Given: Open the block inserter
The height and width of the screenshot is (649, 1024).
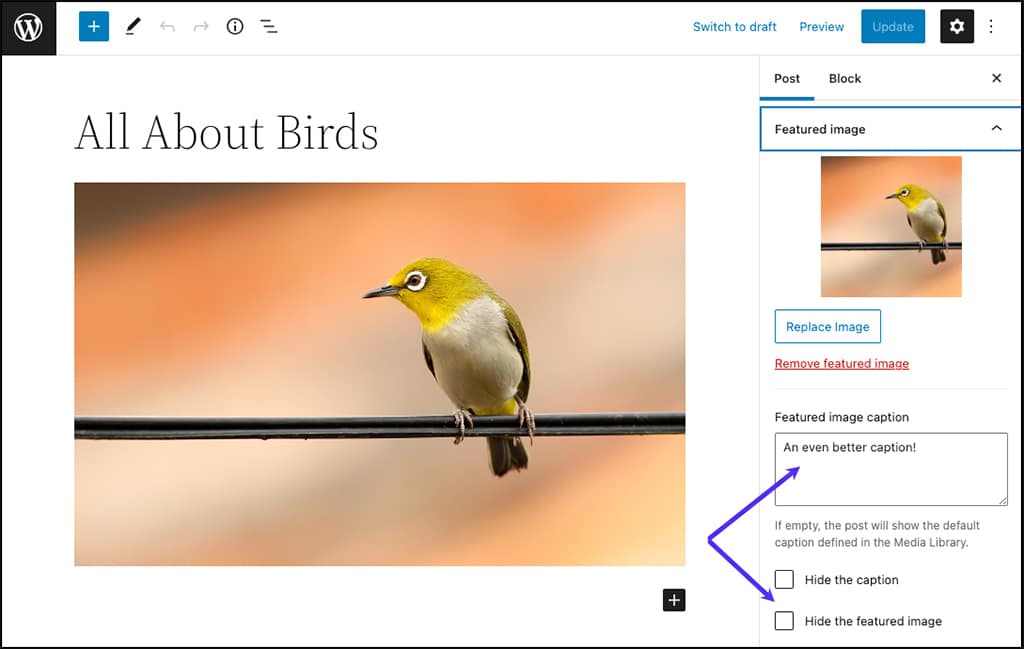Looking at the screenshot, I should 93,26.
